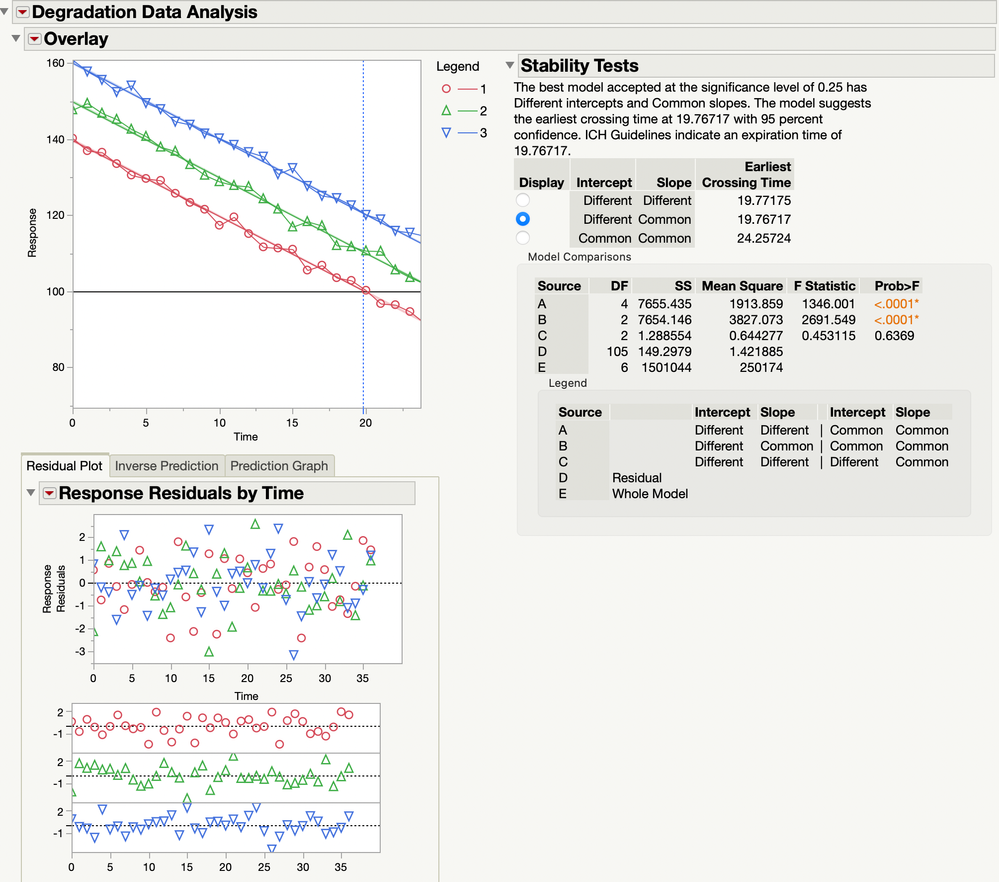Viewport: 999px width, 882px height.
Task: Switch to the Prediction Graph tab
Action: [279, 465]
